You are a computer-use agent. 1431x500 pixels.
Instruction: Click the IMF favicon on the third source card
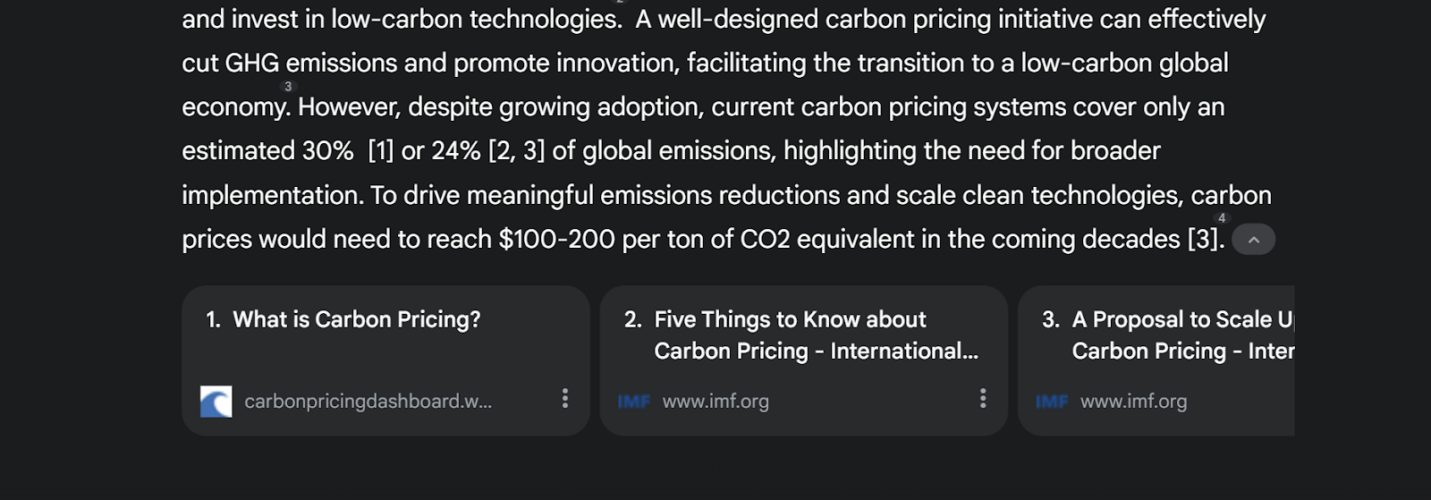pos(1052,401)
